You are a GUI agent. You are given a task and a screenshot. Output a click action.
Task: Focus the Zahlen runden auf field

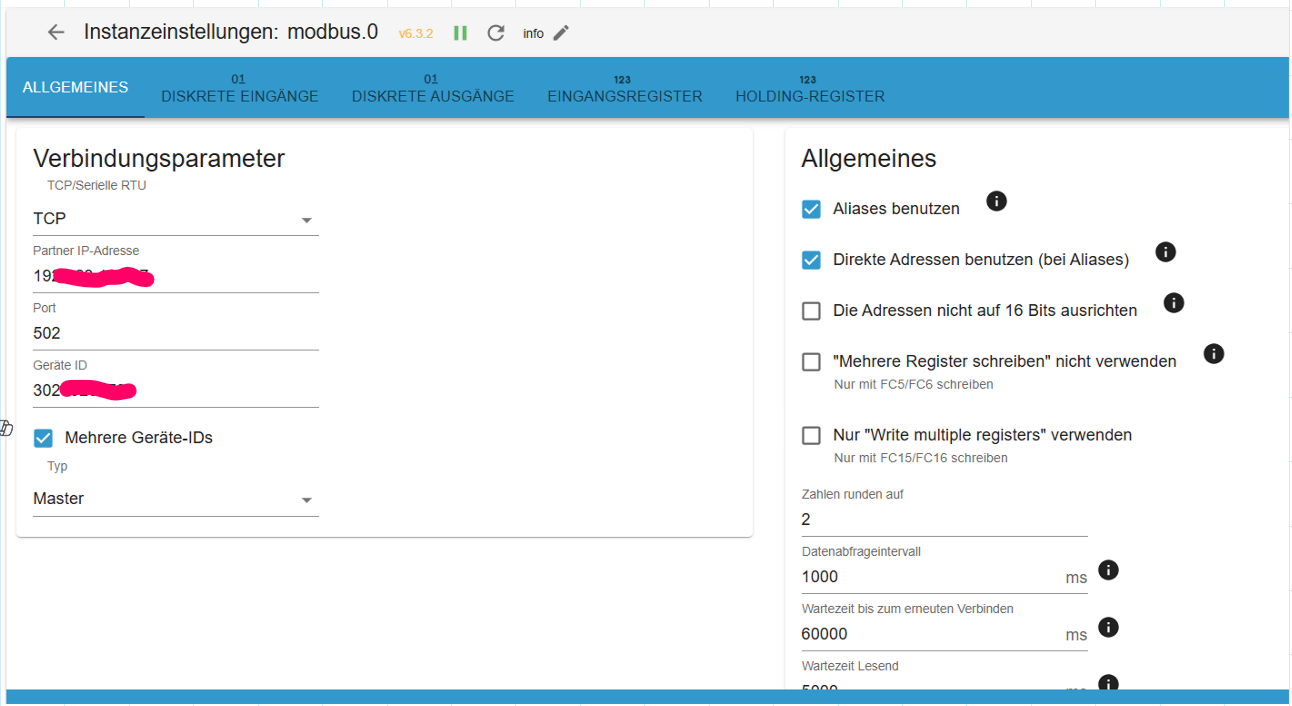click(943, 520)
